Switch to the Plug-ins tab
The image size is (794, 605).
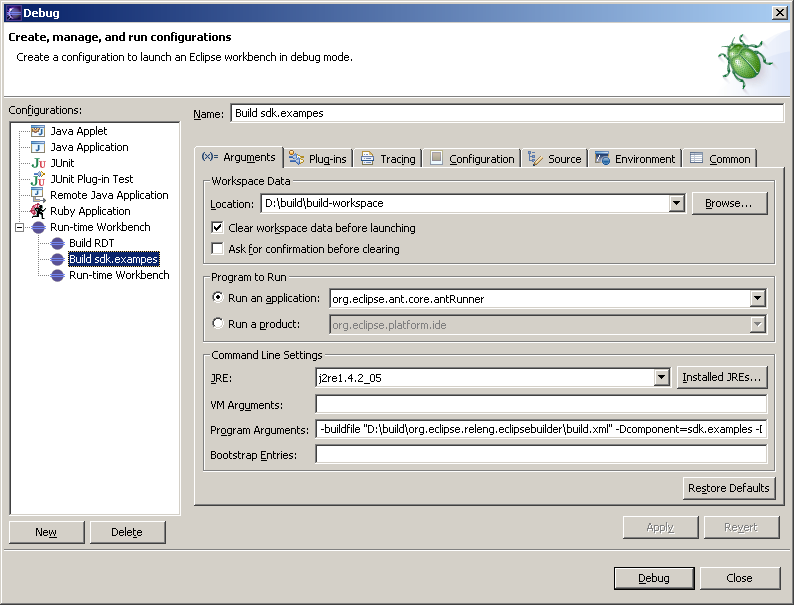(x=318, y=158)
